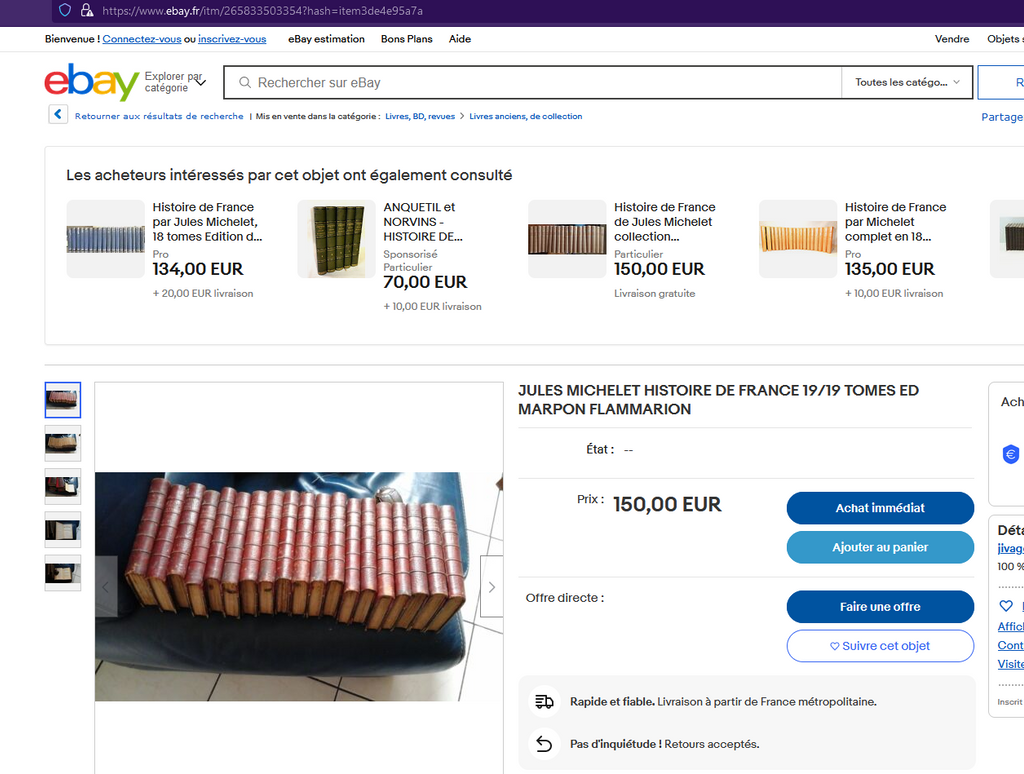Click the 150,00 EUR item price text
The image size is (1024, 774).
coord(667,504)
